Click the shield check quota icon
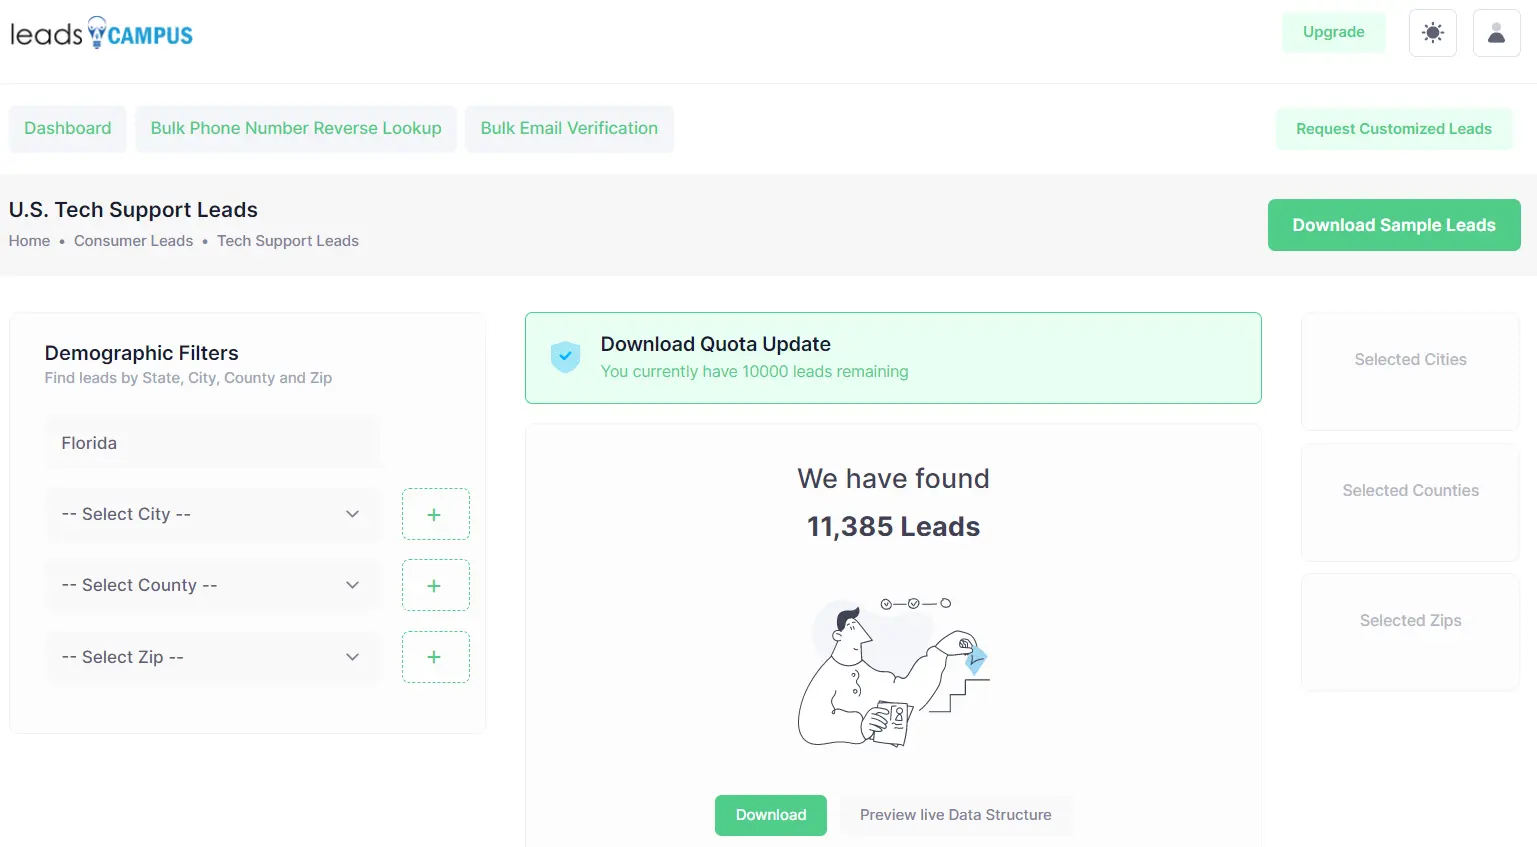Viewport: 1537px width, 847px height. [x=566, y=356]
